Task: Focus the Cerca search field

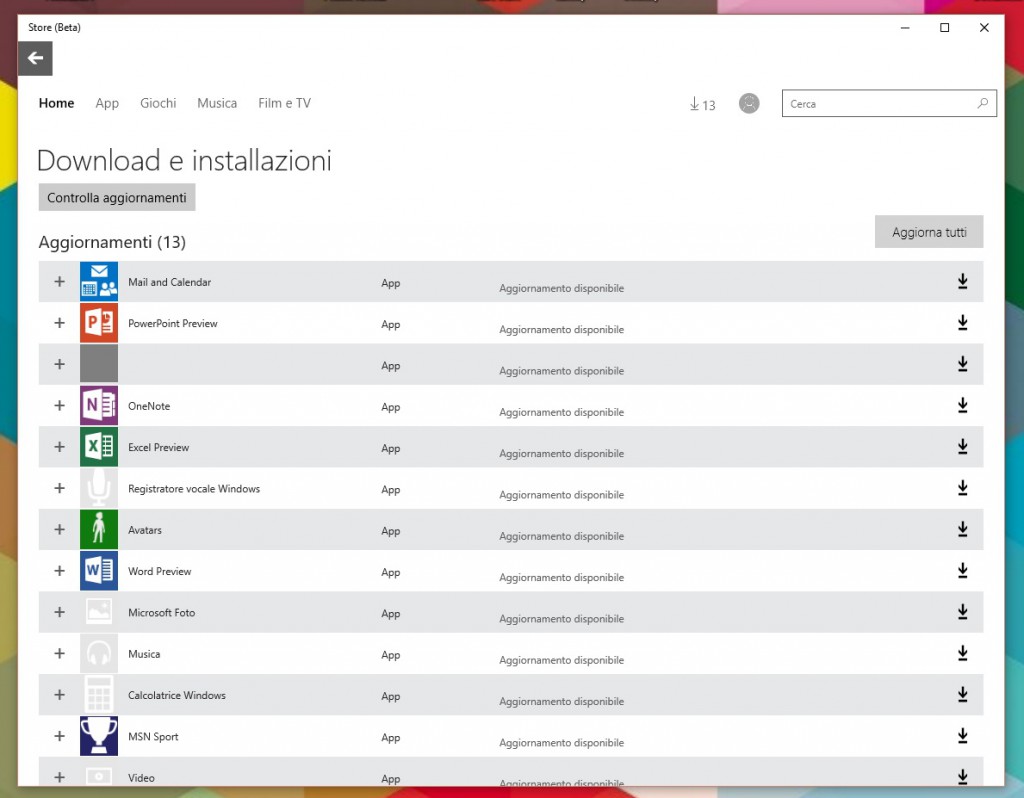Action: tap(889, 103)
